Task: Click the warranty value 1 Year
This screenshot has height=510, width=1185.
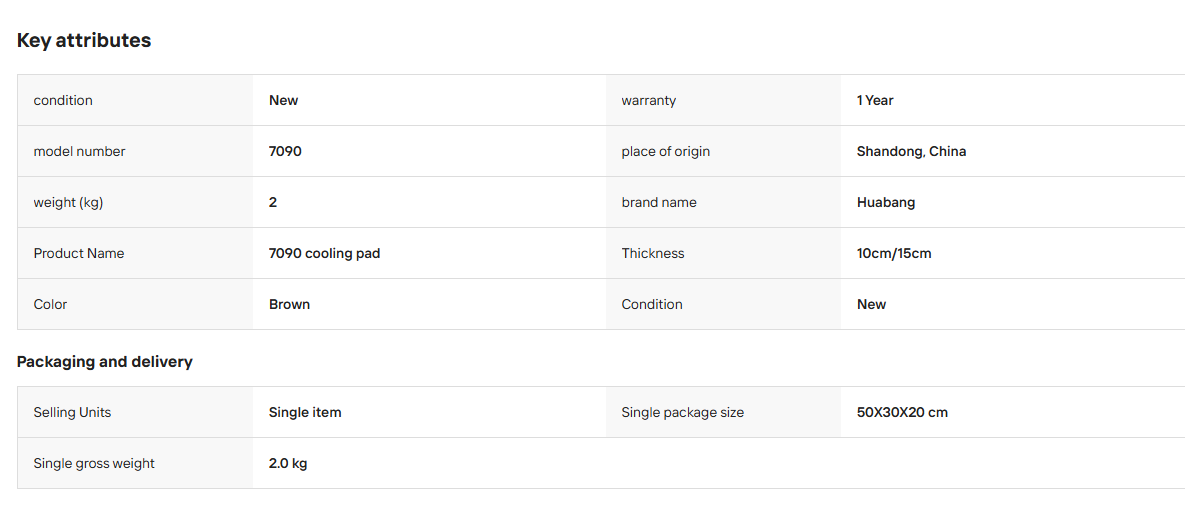Action: point(875,100)
